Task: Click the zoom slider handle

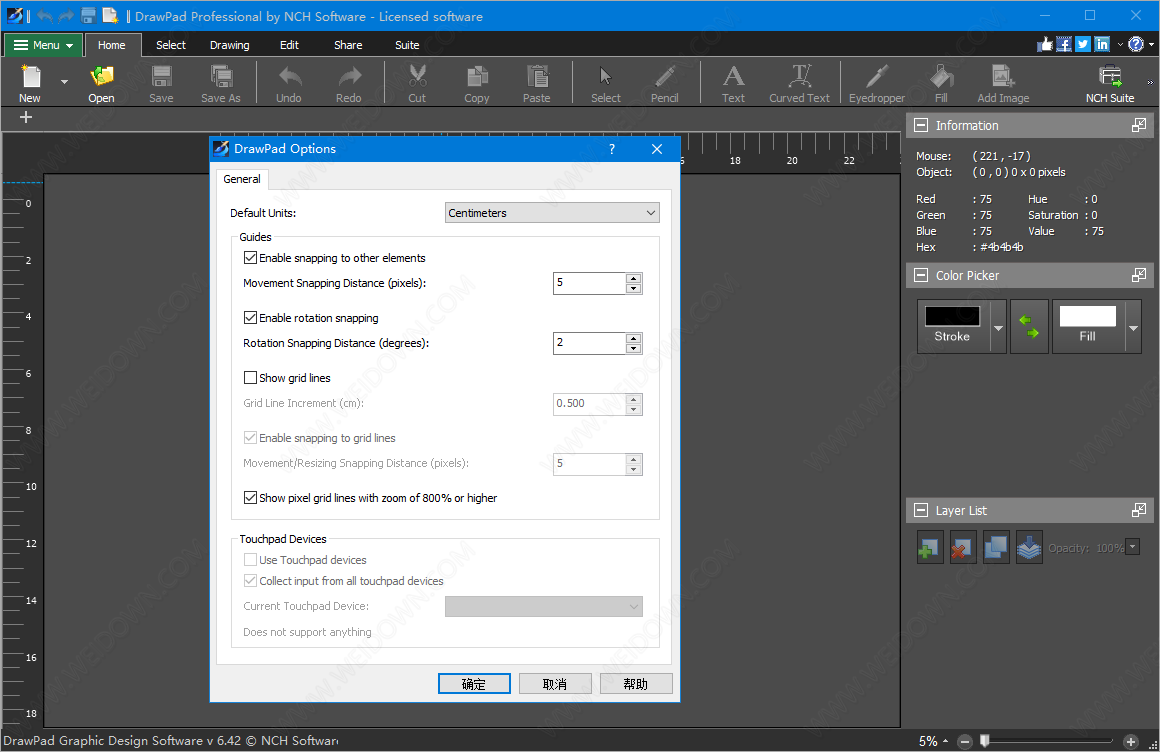Action: 985,741
